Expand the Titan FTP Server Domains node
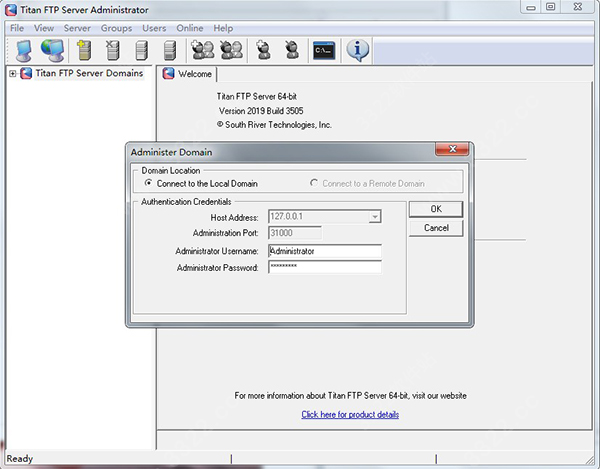 [x=13, y=73]
